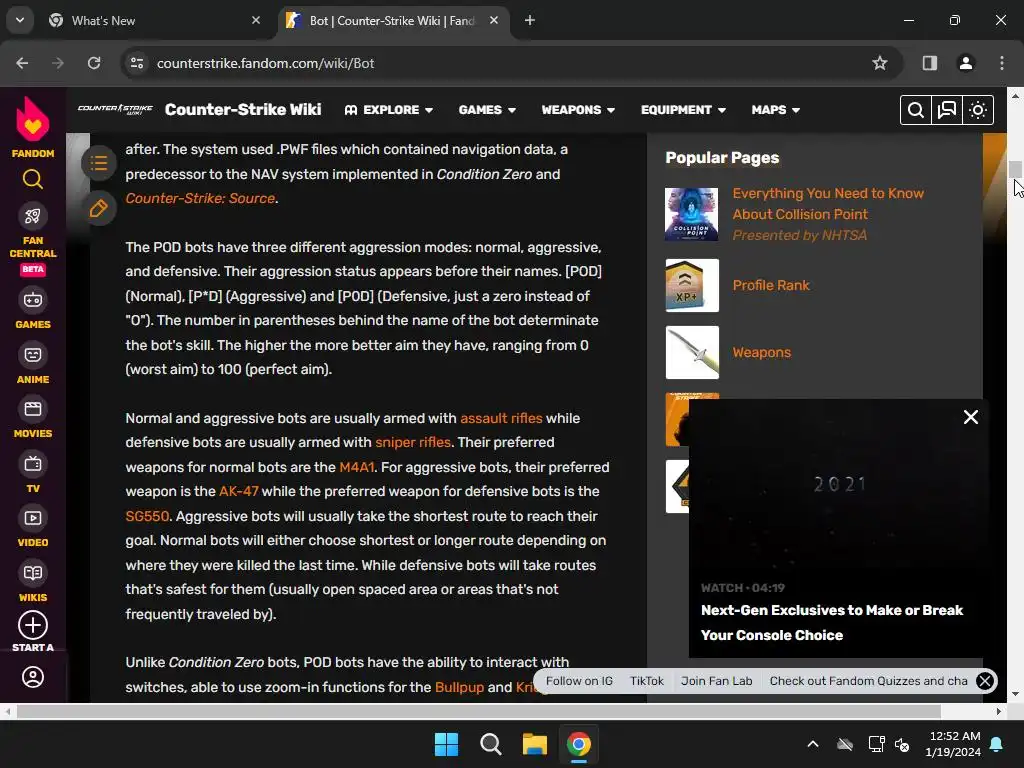This screenshot has height=768, width=1024.
Task: Open the wiki discussions speech bubble icon
Action: (x=947, y=110)
